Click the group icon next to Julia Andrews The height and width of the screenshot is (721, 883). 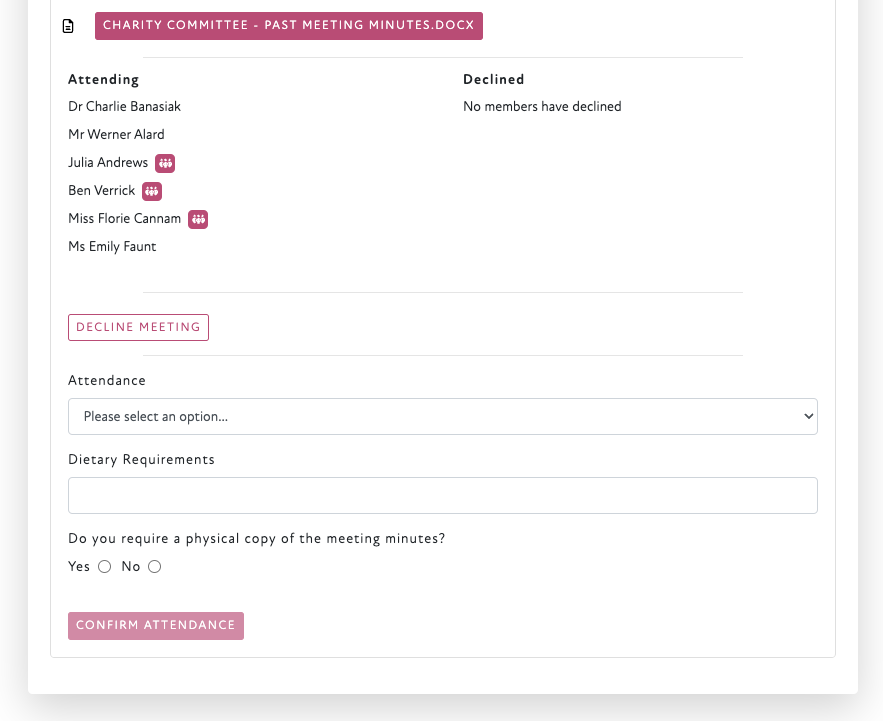click(x=165, y=163)
